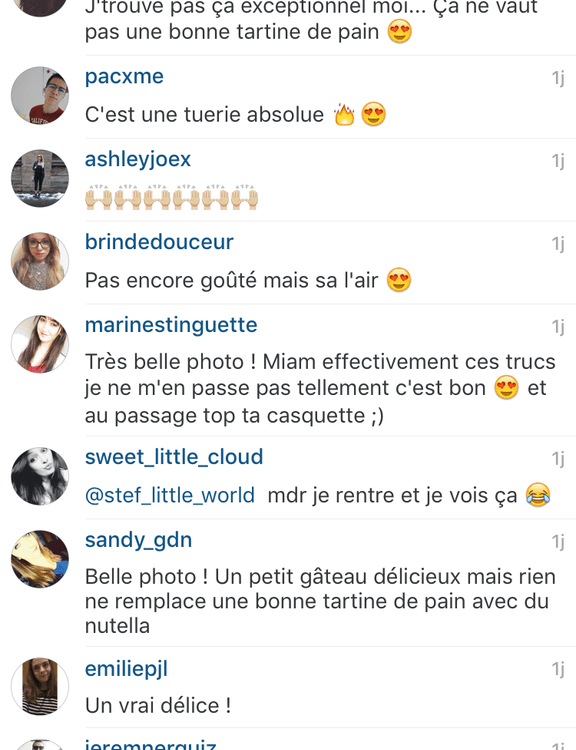Open the pacxme username link
Viewport: 576px width, 750px height.
124,77
